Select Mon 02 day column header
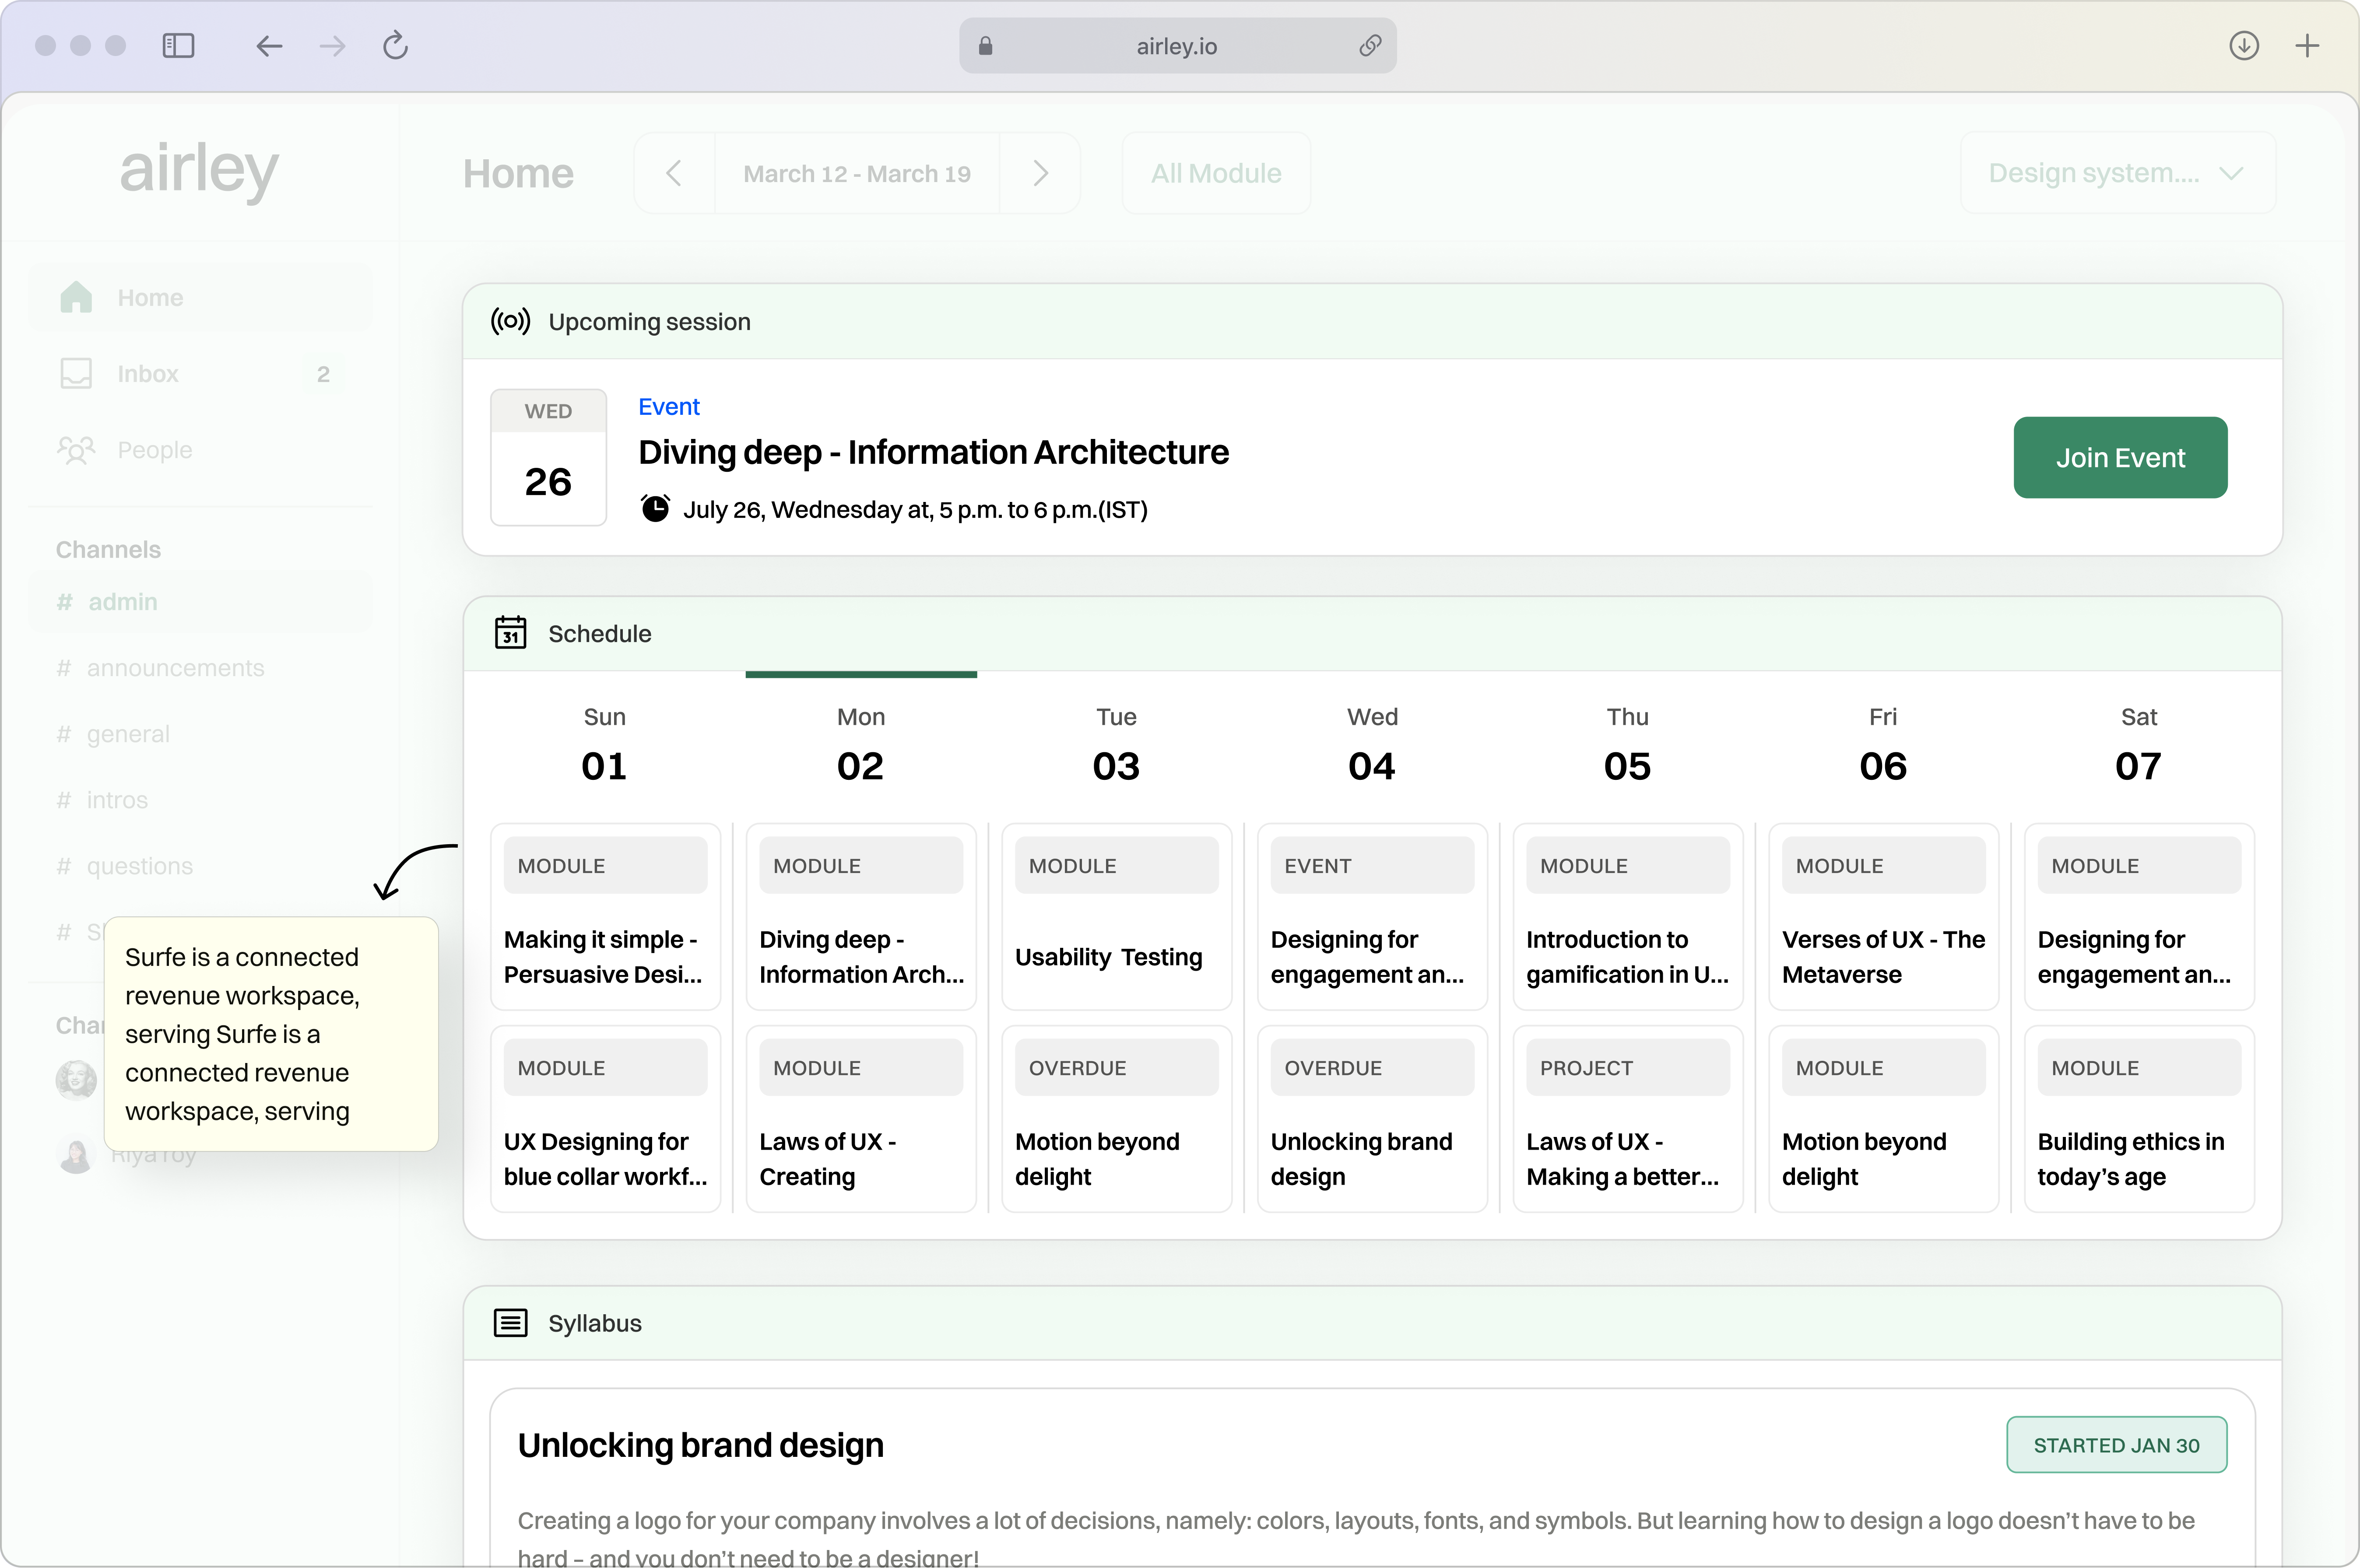The width and height of the screenshot is (2360, 1568). (x=860, y=745)
